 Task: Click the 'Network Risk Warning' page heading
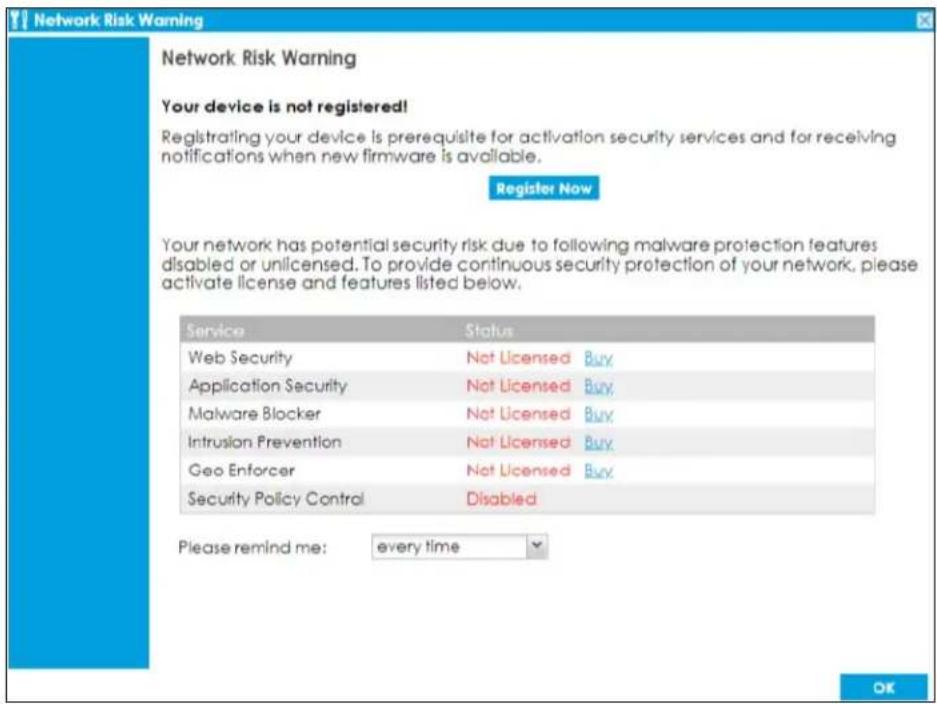[x=259, y=59]
